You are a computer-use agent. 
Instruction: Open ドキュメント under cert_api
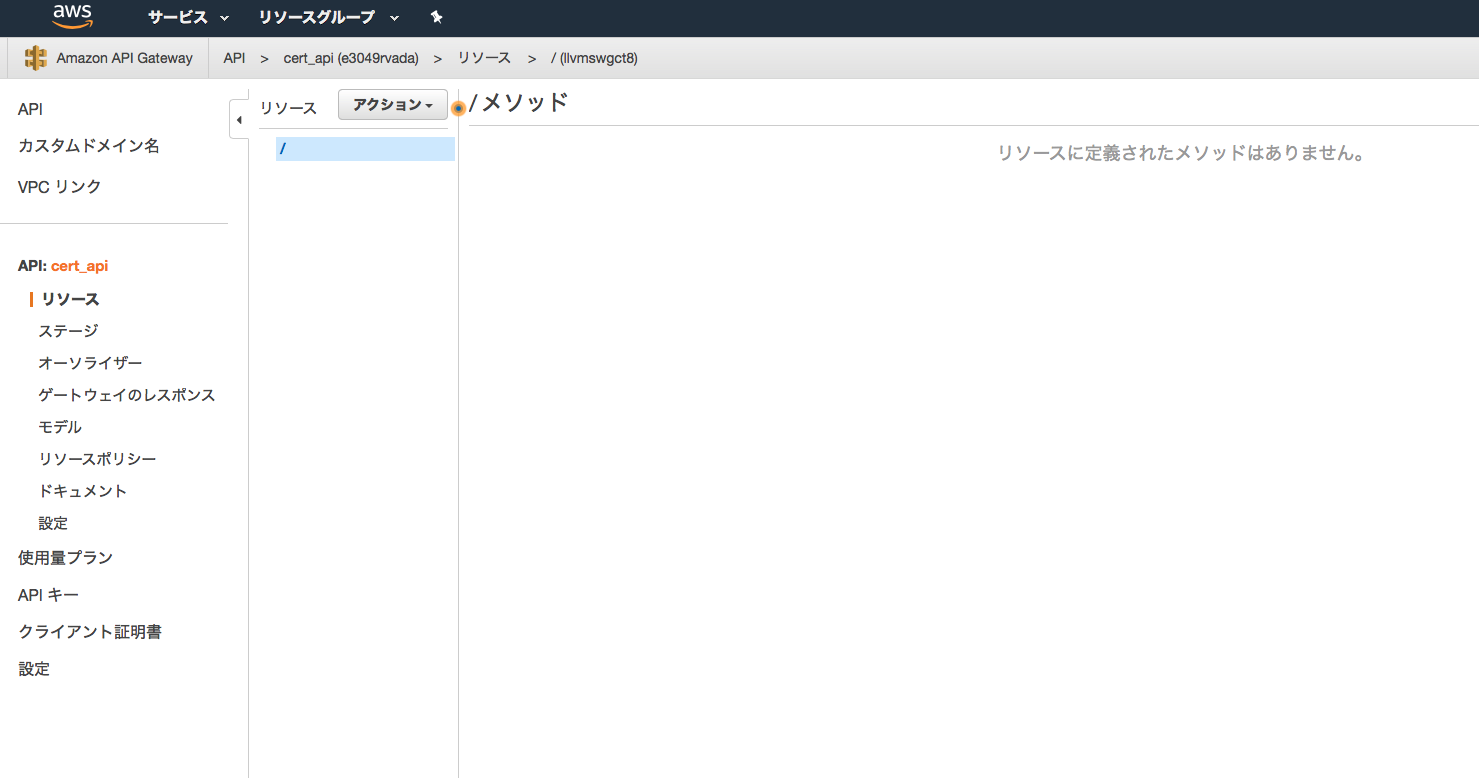82,491
